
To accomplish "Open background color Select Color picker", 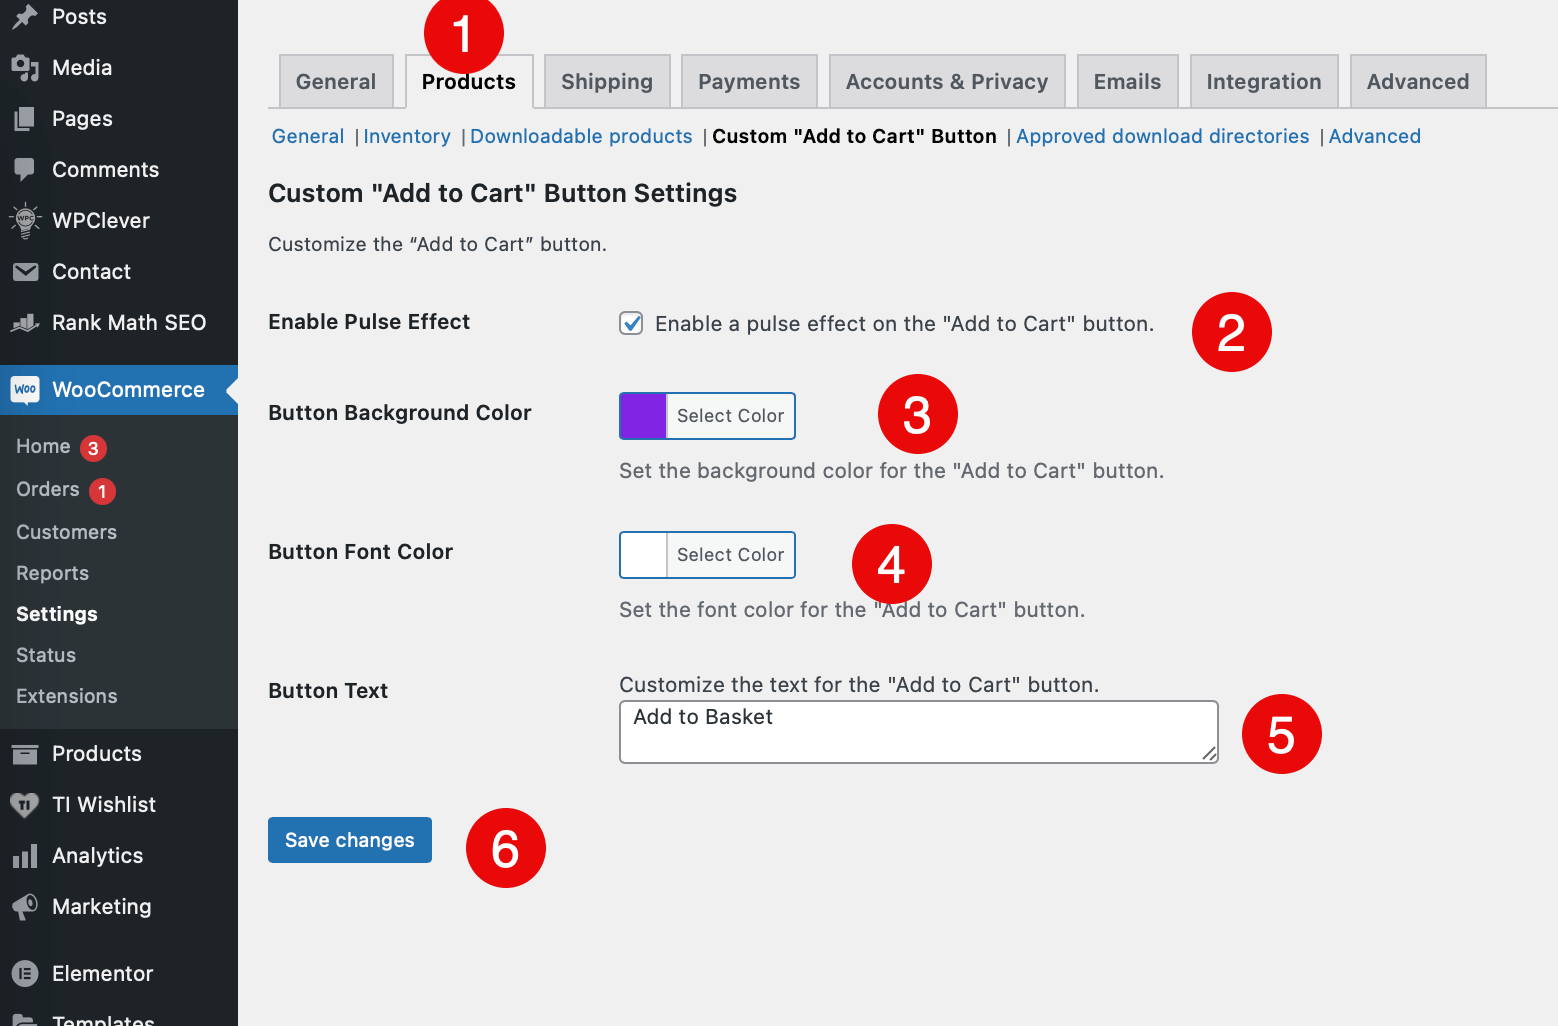I will [730, 416].
